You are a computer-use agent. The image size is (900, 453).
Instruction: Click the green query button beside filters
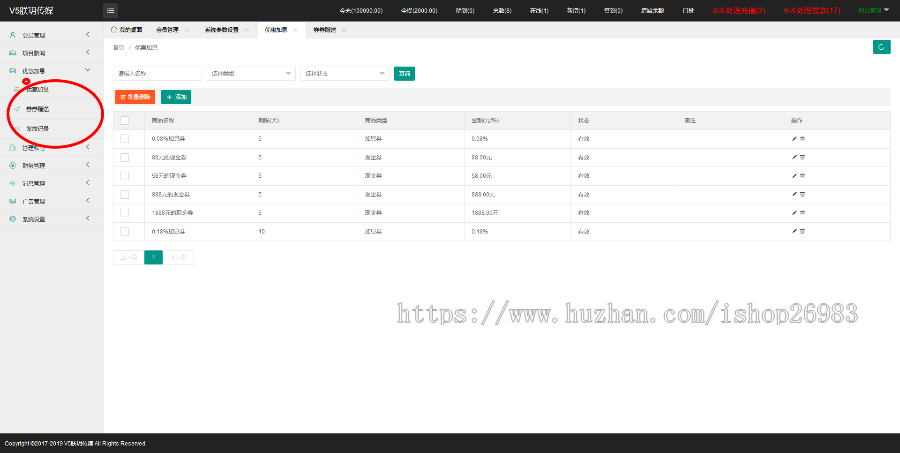(x=405, y=73)
